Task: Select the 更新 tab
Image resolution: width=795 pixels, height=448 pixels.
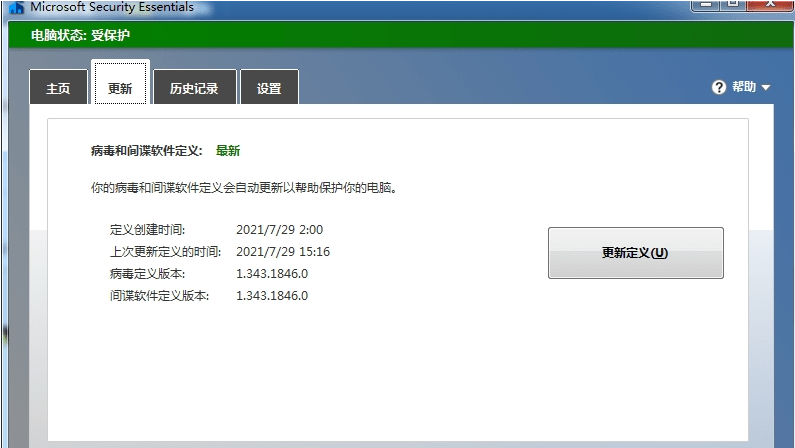Action: tap(120, 83)
